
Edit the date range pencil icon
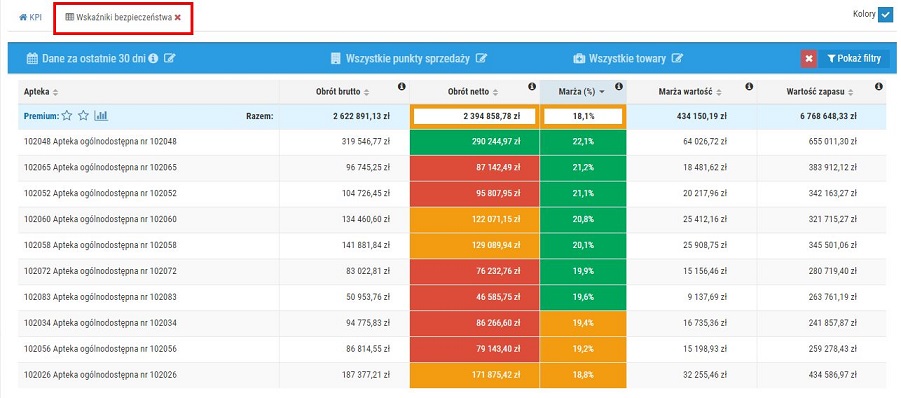tap(169, 58)
